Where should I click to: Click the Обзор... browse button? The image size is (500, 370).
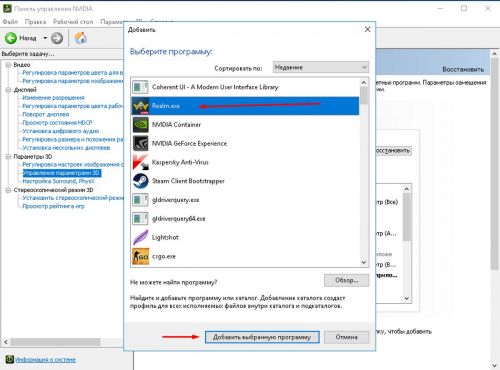coord(346,280)
